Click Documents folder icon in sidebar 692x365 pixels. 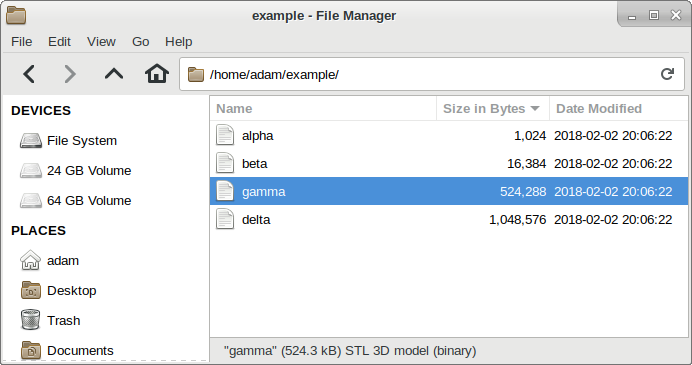tap(31, 350)
